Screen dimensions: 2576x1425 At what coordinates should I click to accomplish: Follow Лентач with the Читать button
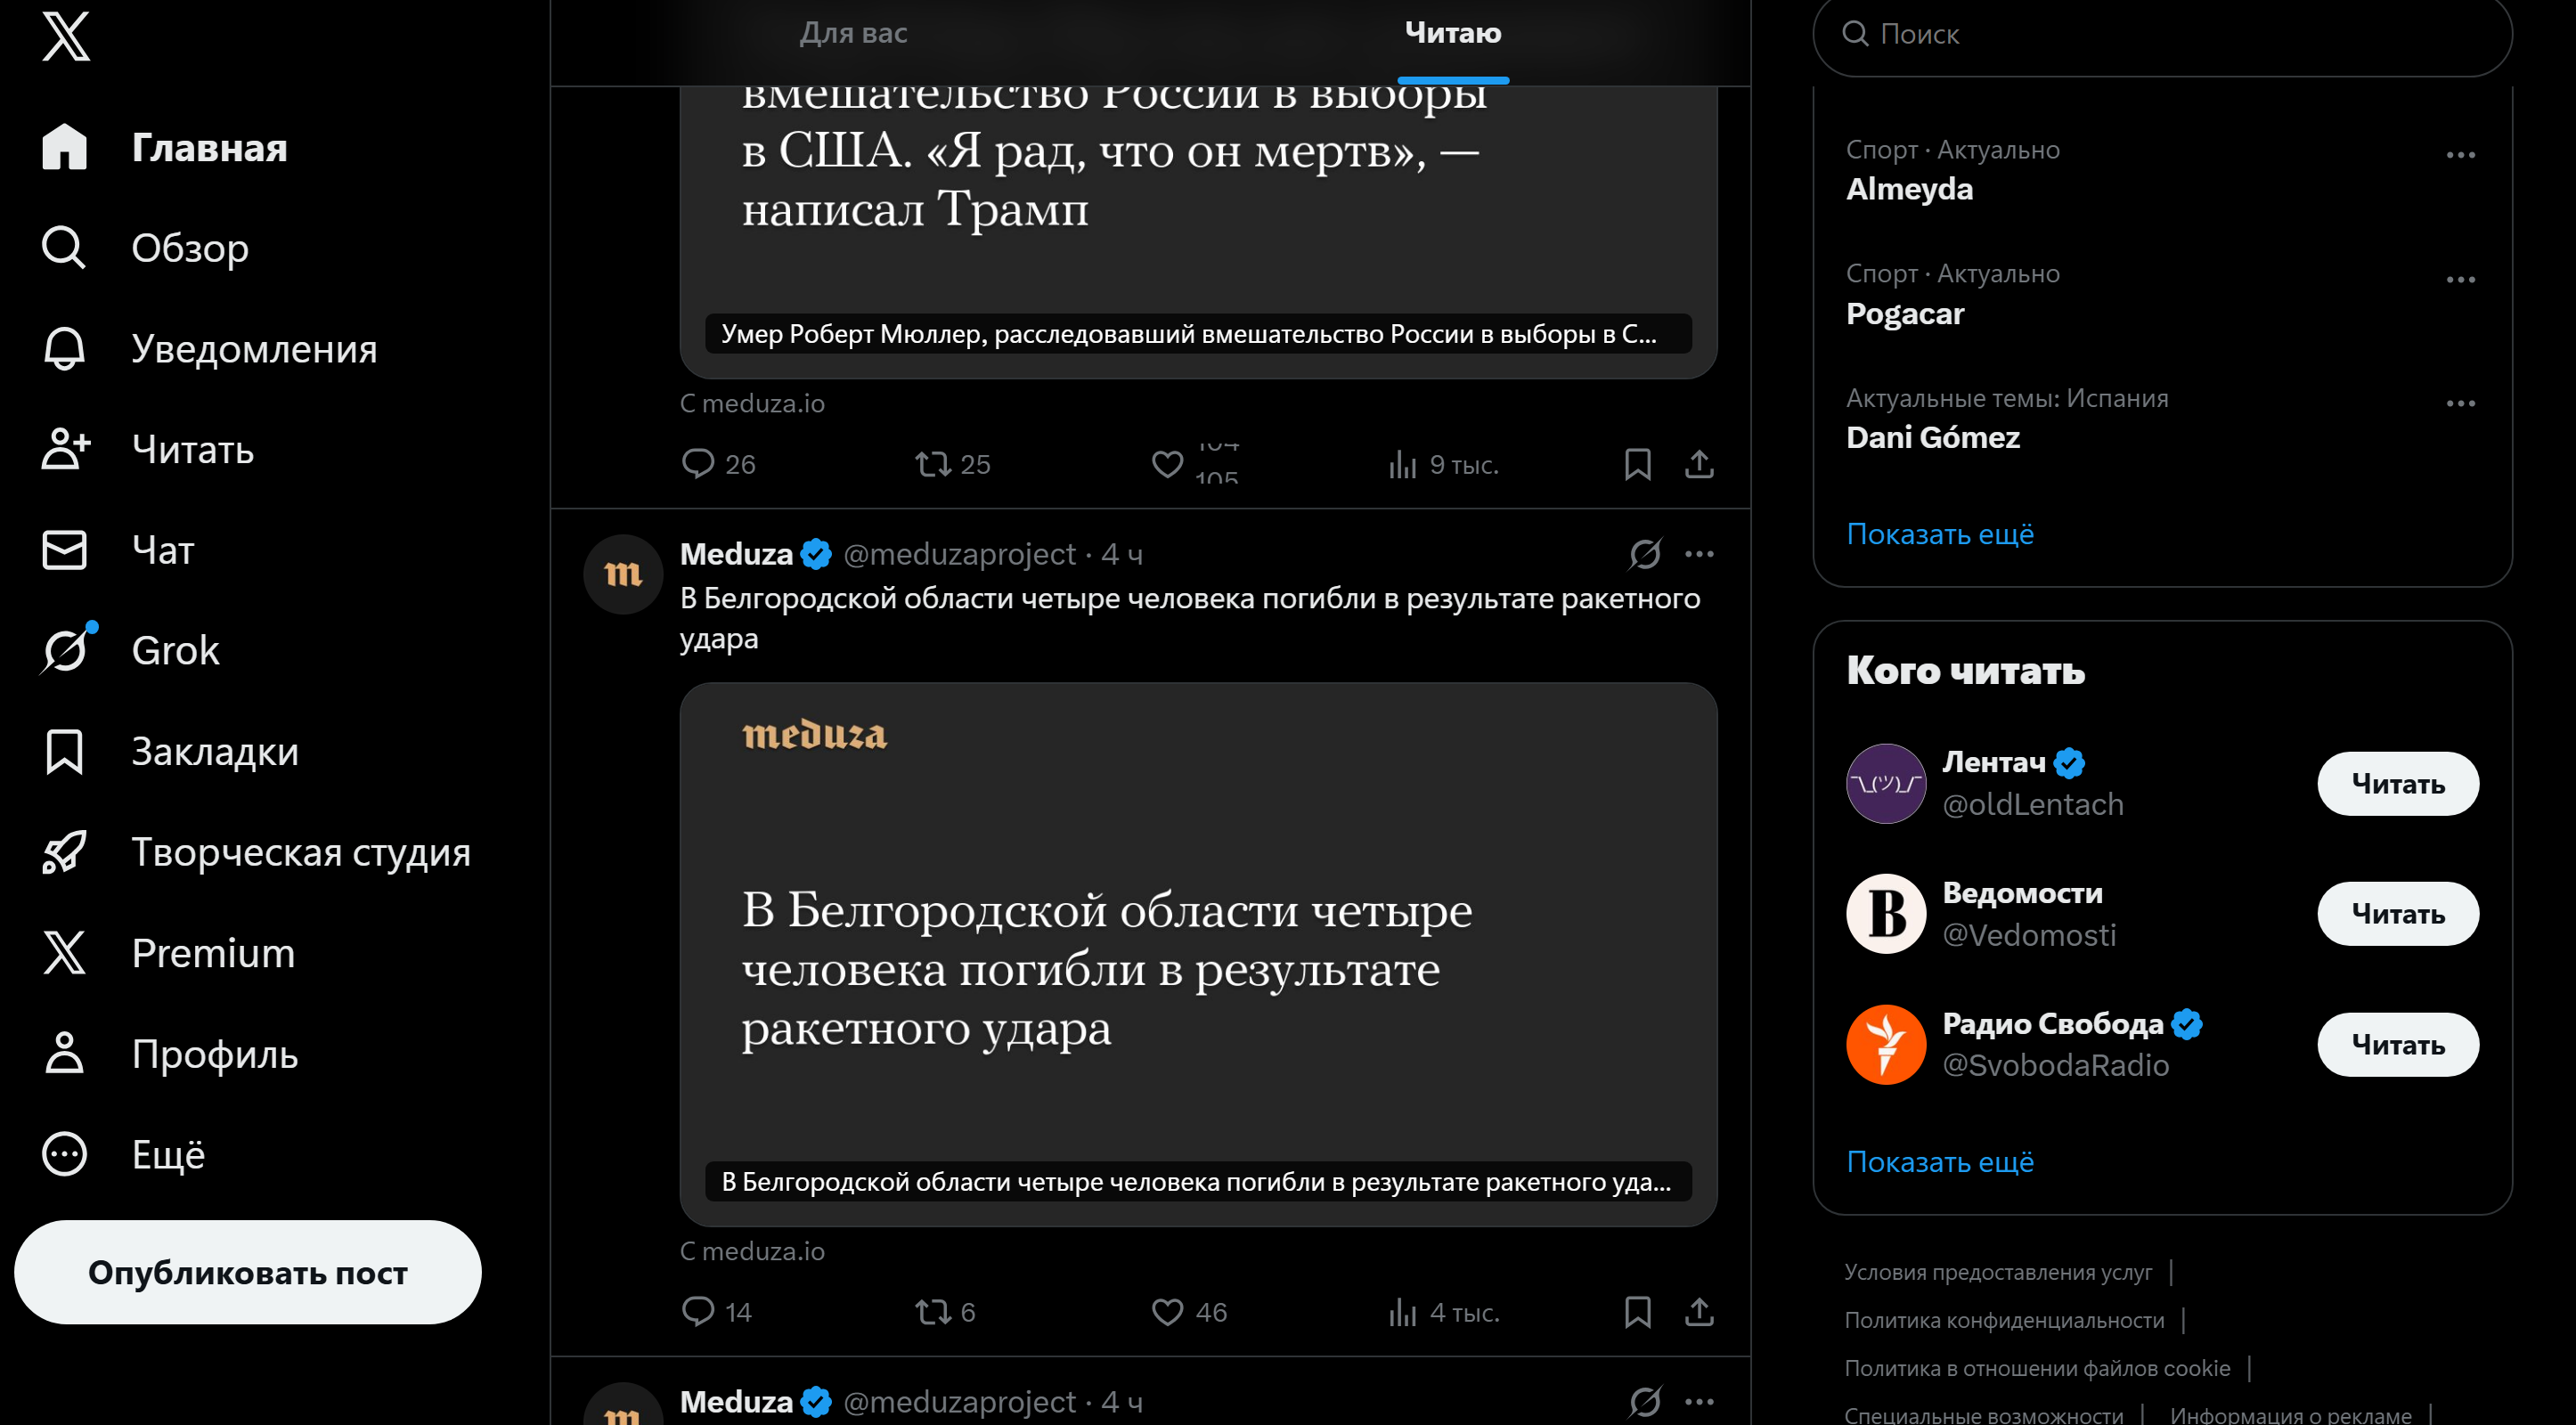click(x=2398, y=783)
